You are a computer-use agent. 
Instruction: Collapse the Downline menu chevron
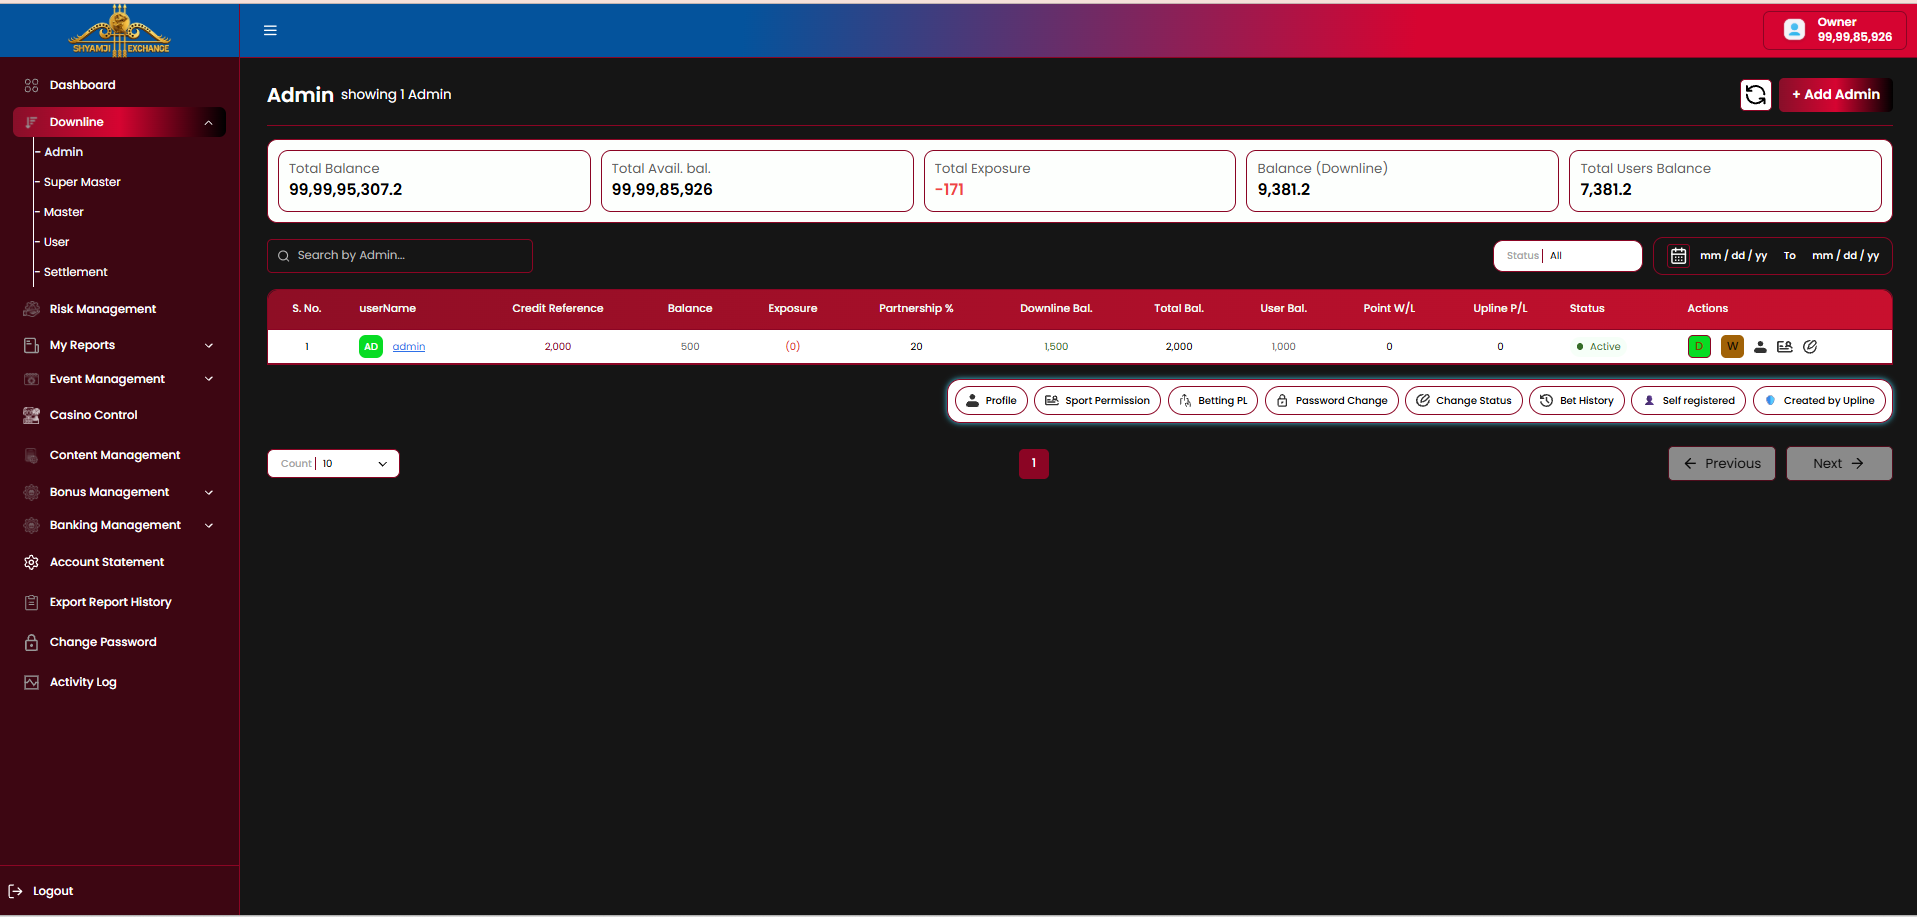tap(208, 122)
